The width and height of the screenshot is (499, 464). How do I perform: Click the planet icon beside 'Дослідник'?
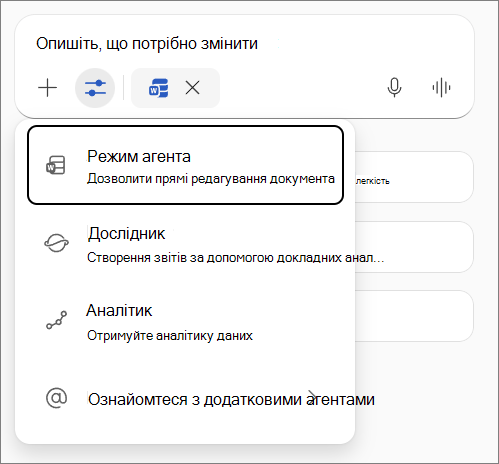click(56, 243)
